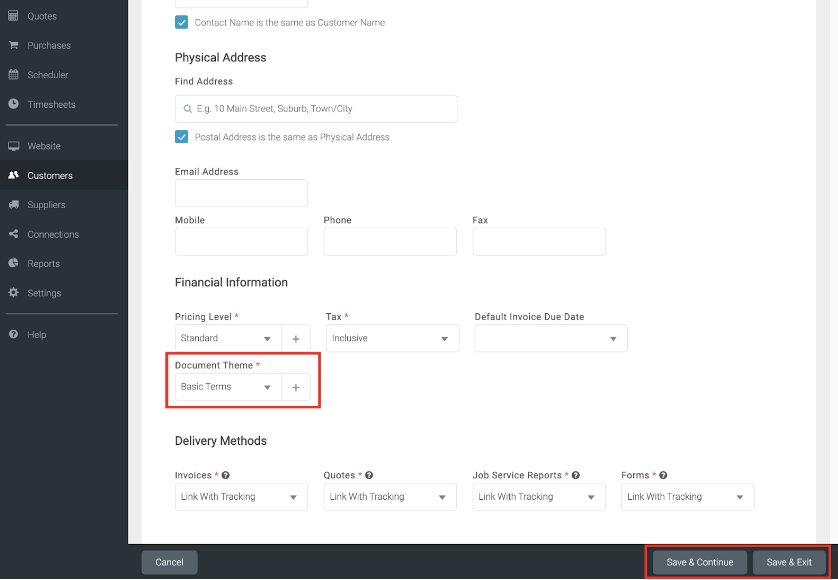
Task: Open Settings in the sidebar
Action: click(x=64, y=293)
